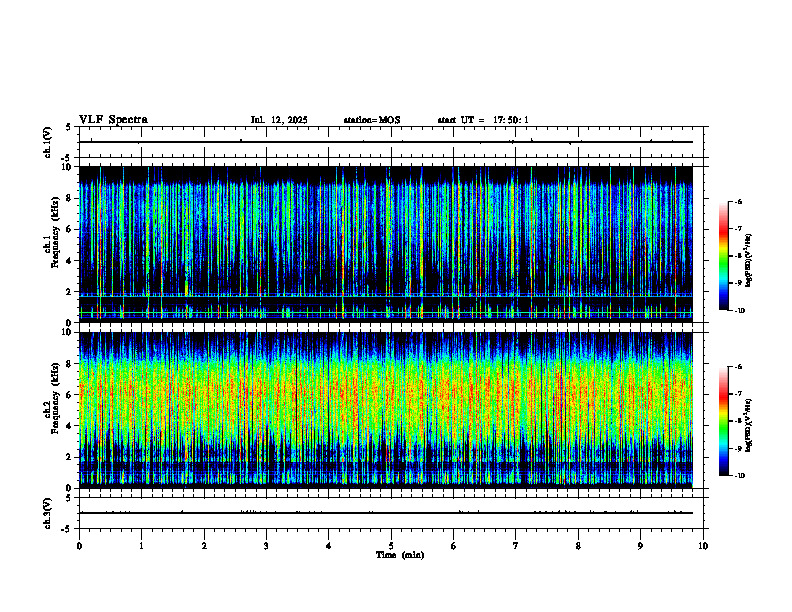Image resolution: width=792 pixels, height=612 pixels.
Task: Click the "-5" voltage tick of ch.1(V) panel
Action: point(67,159)
